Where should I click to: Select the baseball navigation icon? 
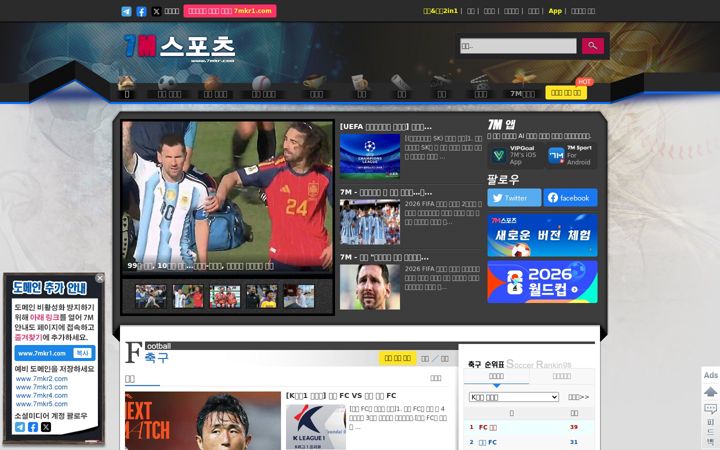261,83
